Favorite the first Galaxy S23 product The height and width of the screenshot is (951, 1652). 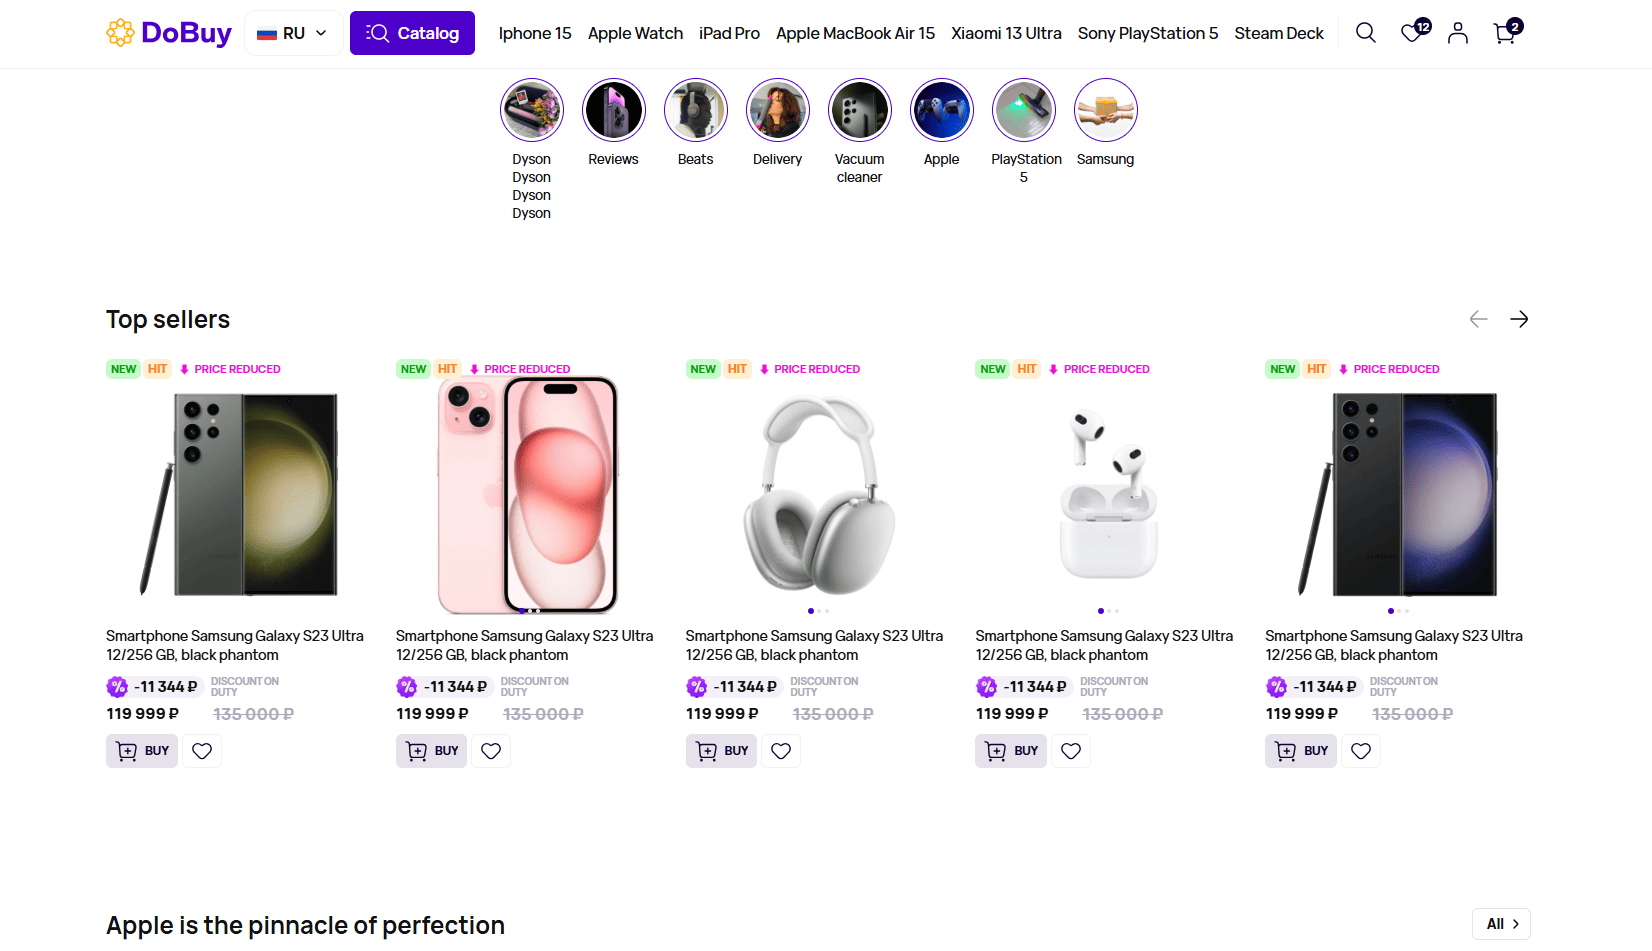(202, 751)
